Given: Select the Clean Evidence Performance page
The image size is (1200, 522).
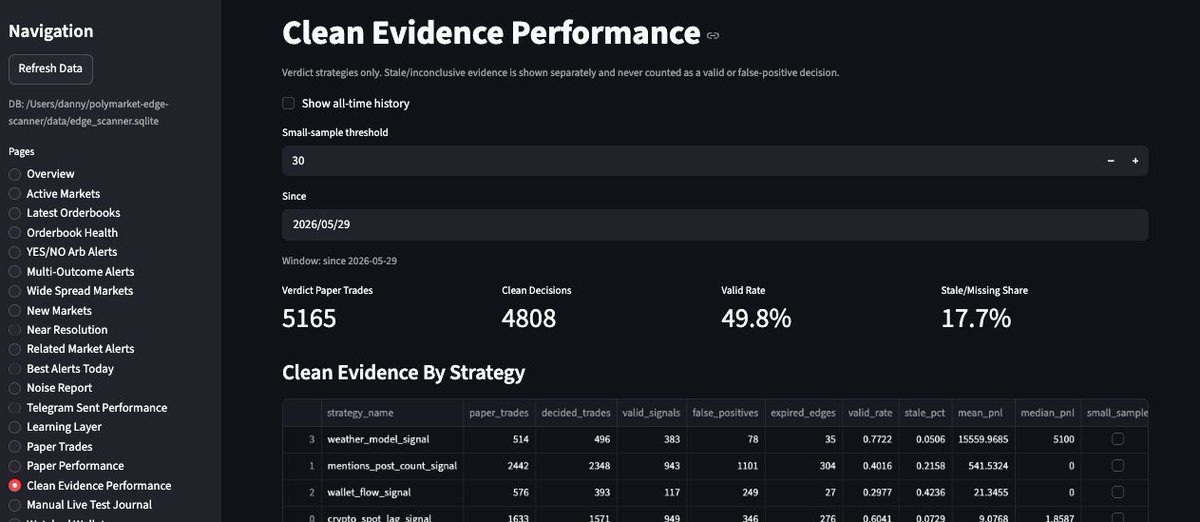Looking at the screenshot, I should (89, 486).
